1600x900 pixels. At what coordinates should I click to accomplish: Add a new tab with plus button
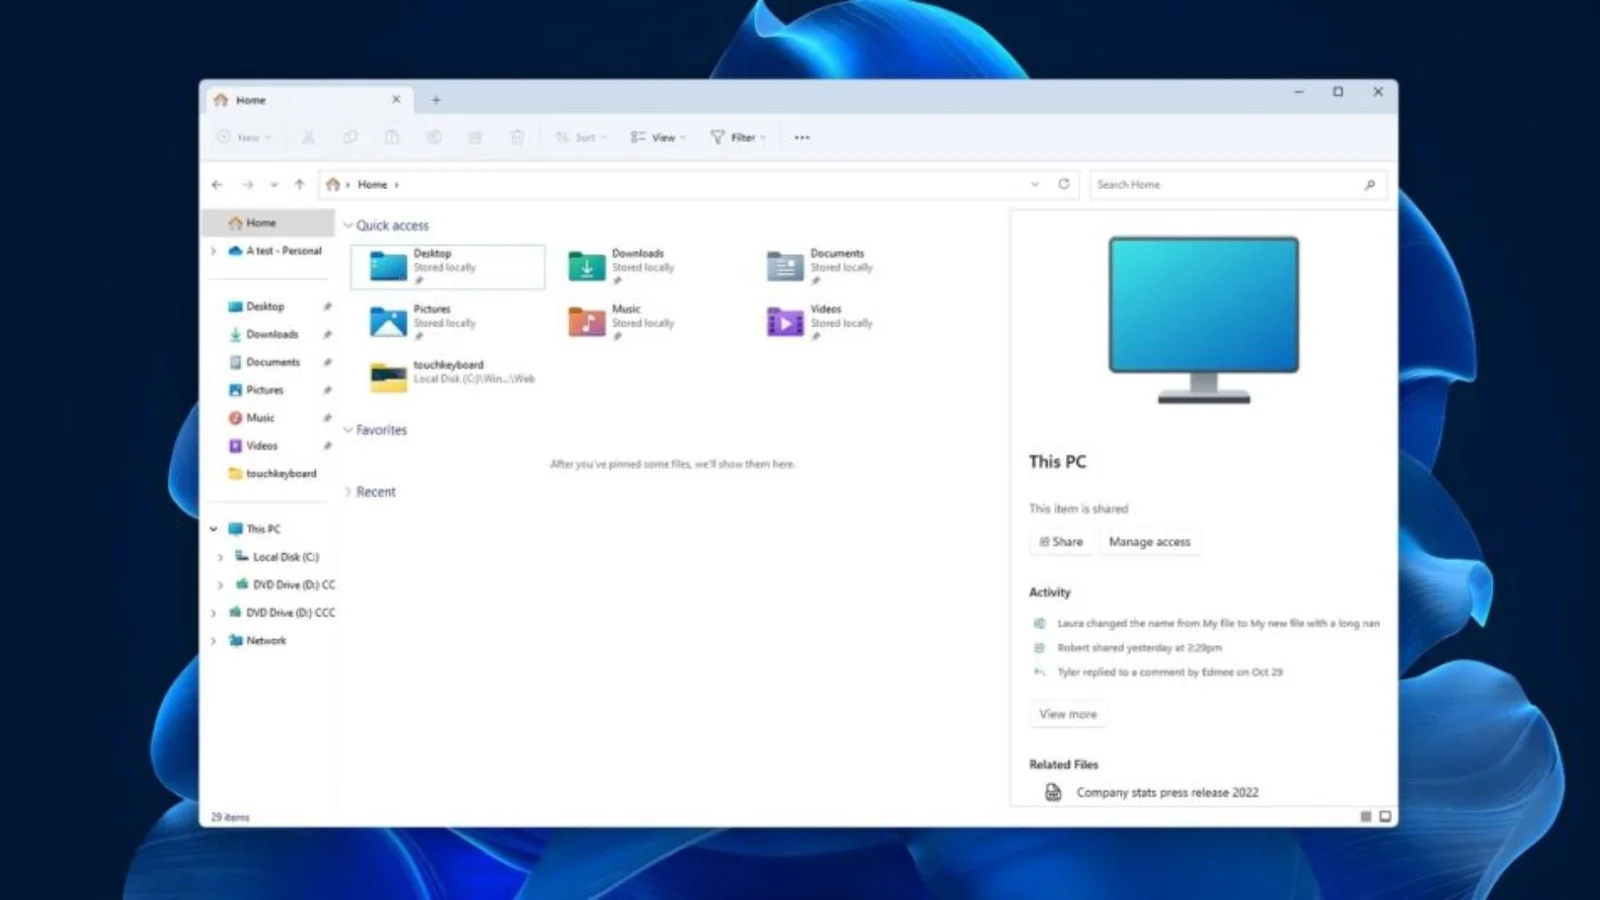point(436,100)
